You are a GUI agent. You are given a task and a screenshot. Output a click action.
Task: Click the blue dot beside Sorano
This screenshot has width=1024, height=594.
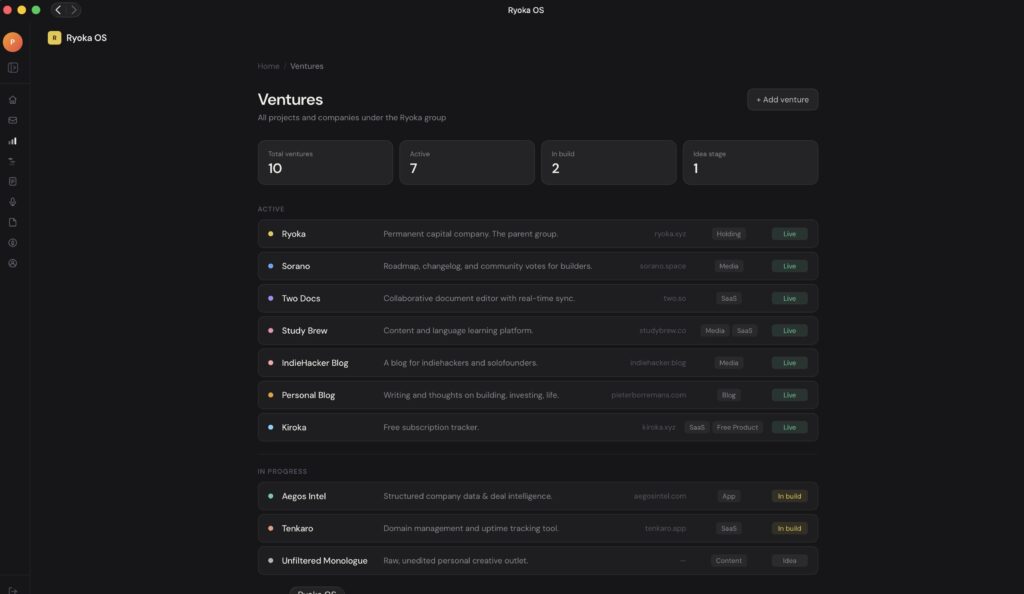(x=270, y=266)
